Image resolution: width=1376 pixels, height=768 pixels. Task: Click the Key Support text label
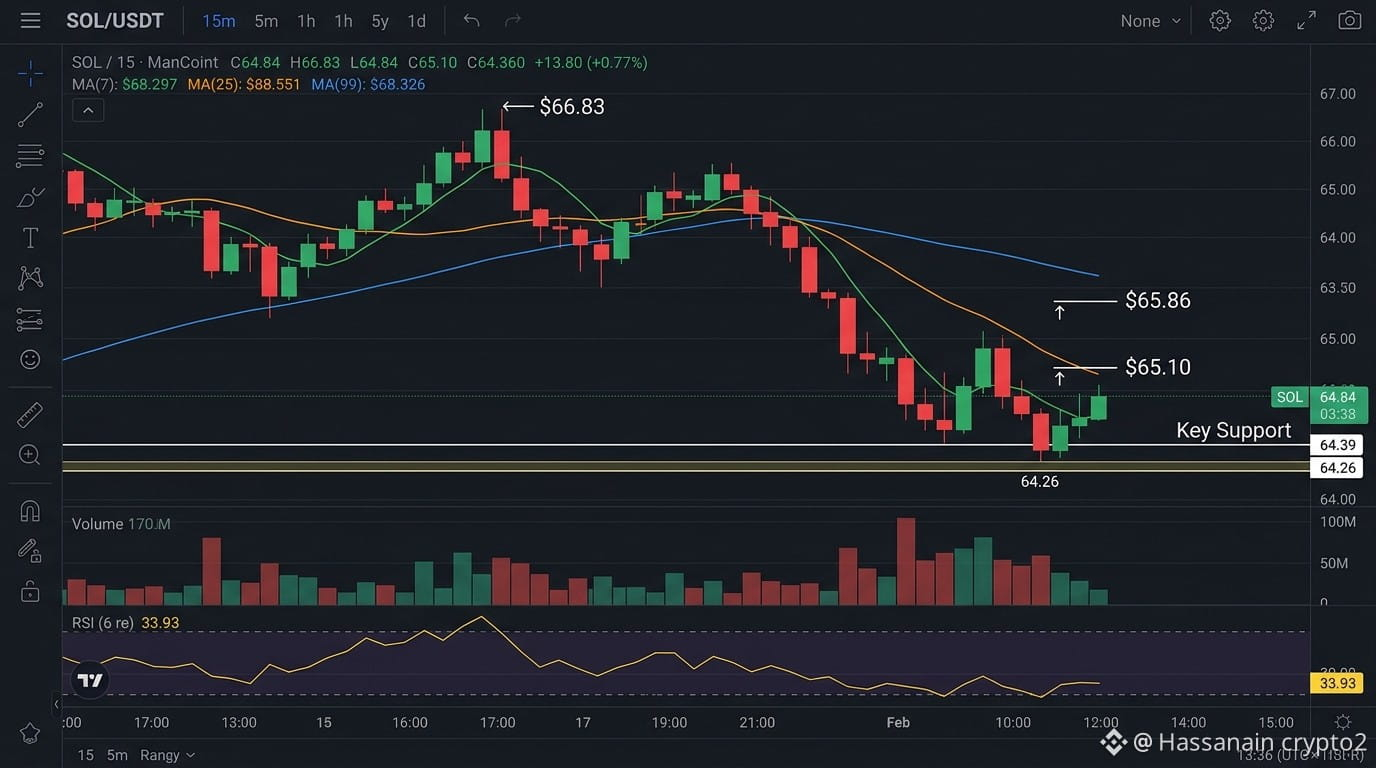click(x=1233, y=430)
